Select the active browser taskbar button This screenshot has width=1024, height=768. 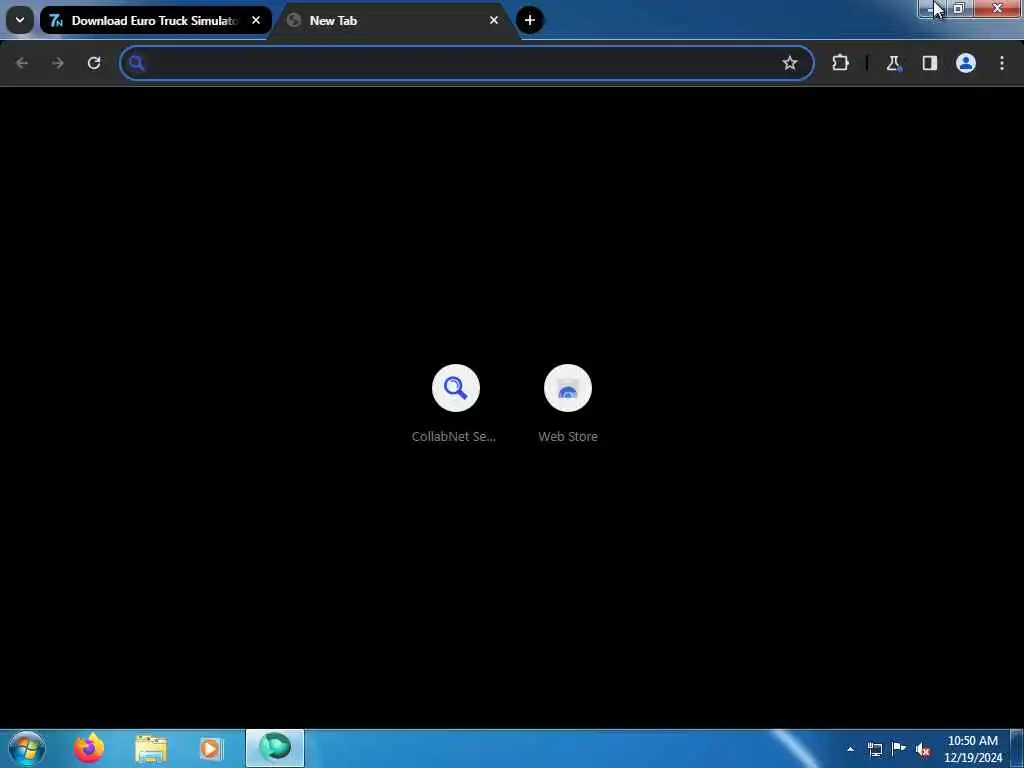(x=275, y=748)
